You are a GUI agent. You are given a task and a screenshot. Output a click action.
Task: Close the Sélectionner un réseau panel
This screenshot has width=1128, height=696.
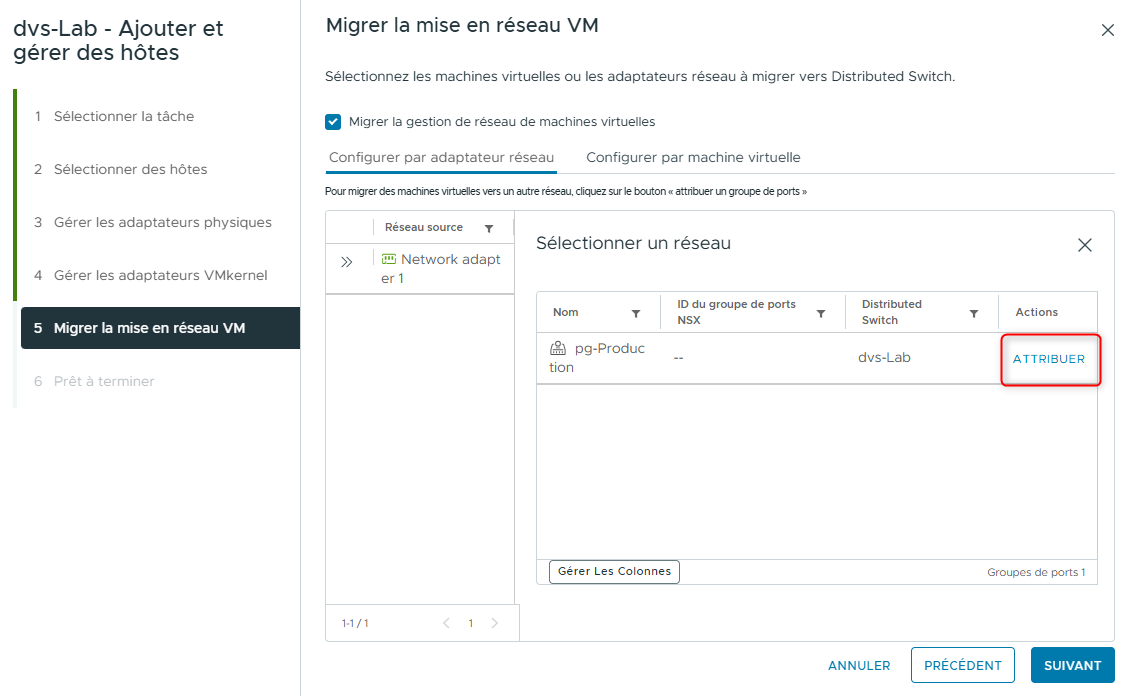pos(1084,244)
